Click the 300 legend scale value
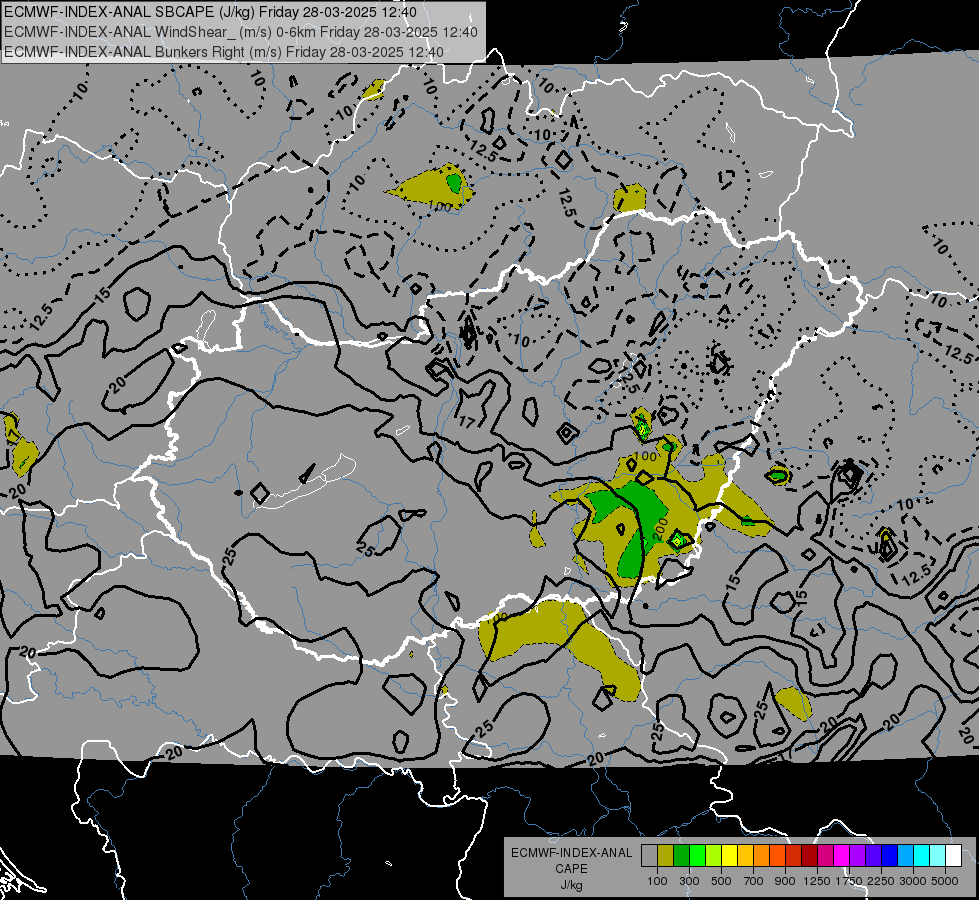 coord(689,881)
